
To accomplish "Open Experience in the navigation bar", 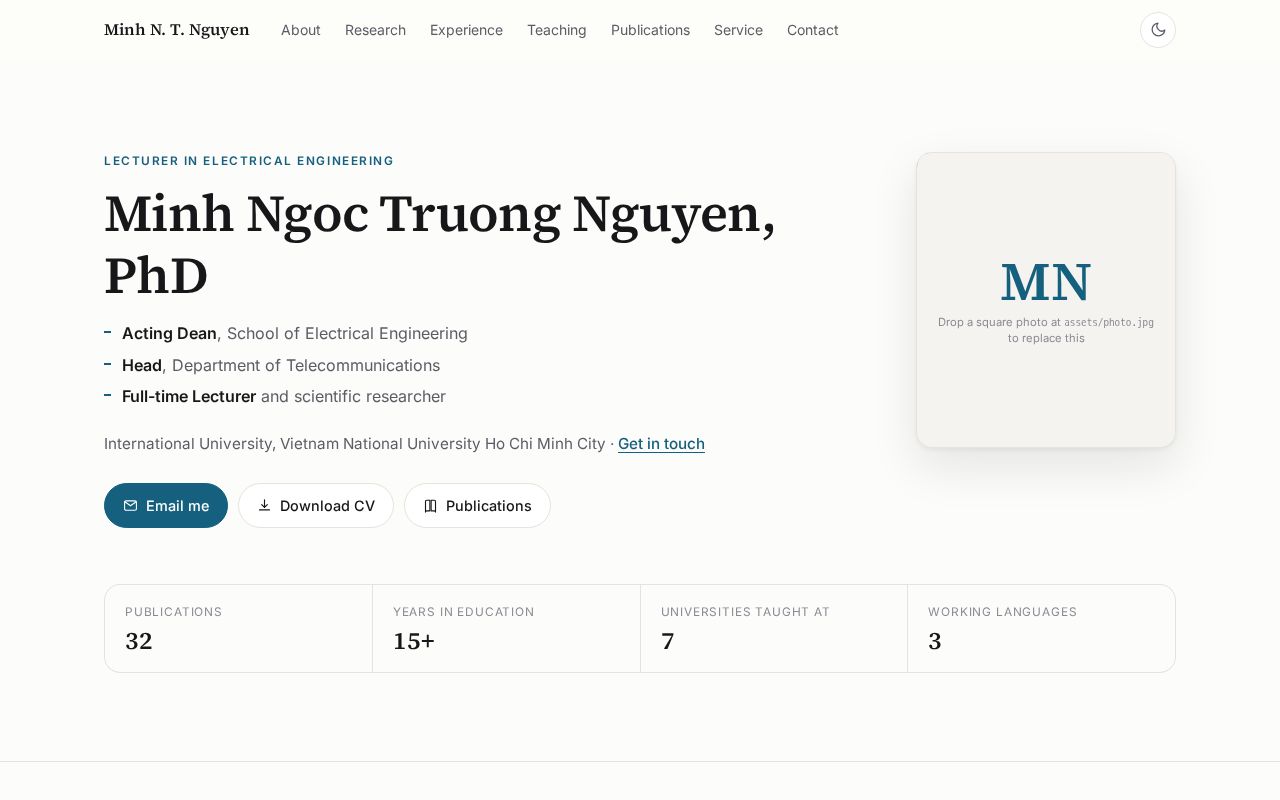I will click(x=466, y=30).
